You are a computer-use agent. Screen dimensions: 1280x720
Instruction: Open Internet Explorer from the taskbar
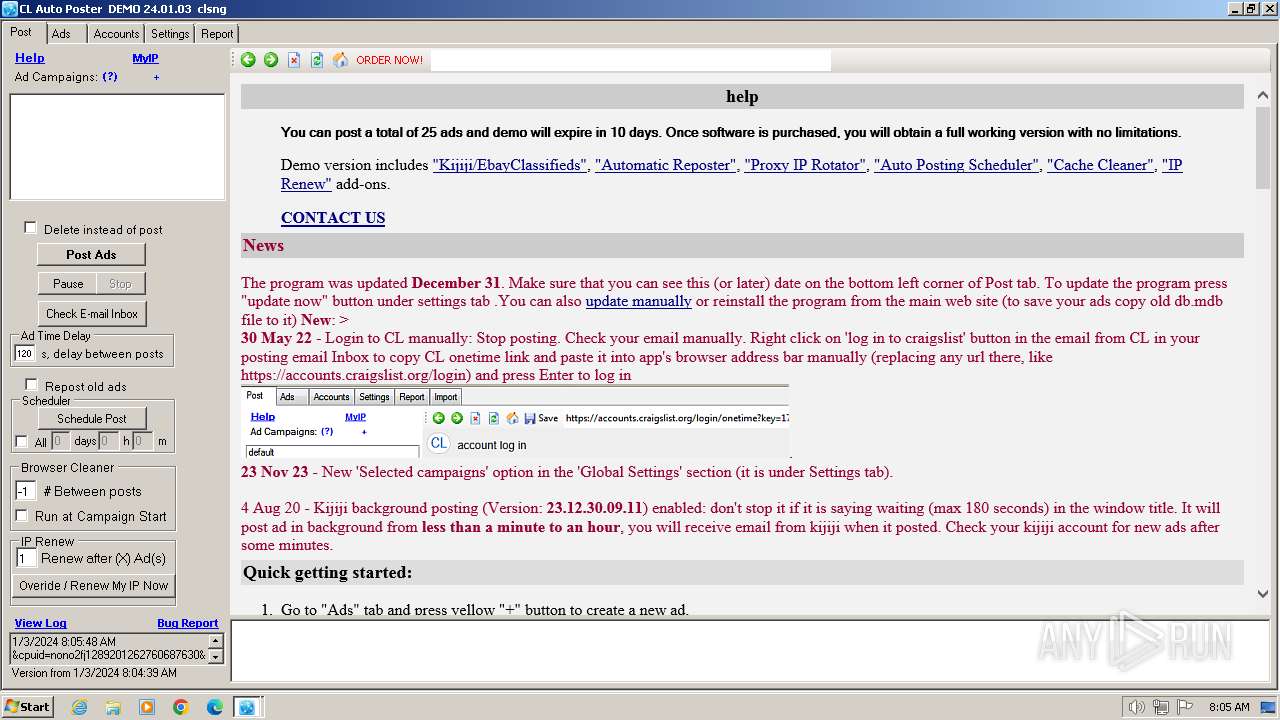(80, 707)
